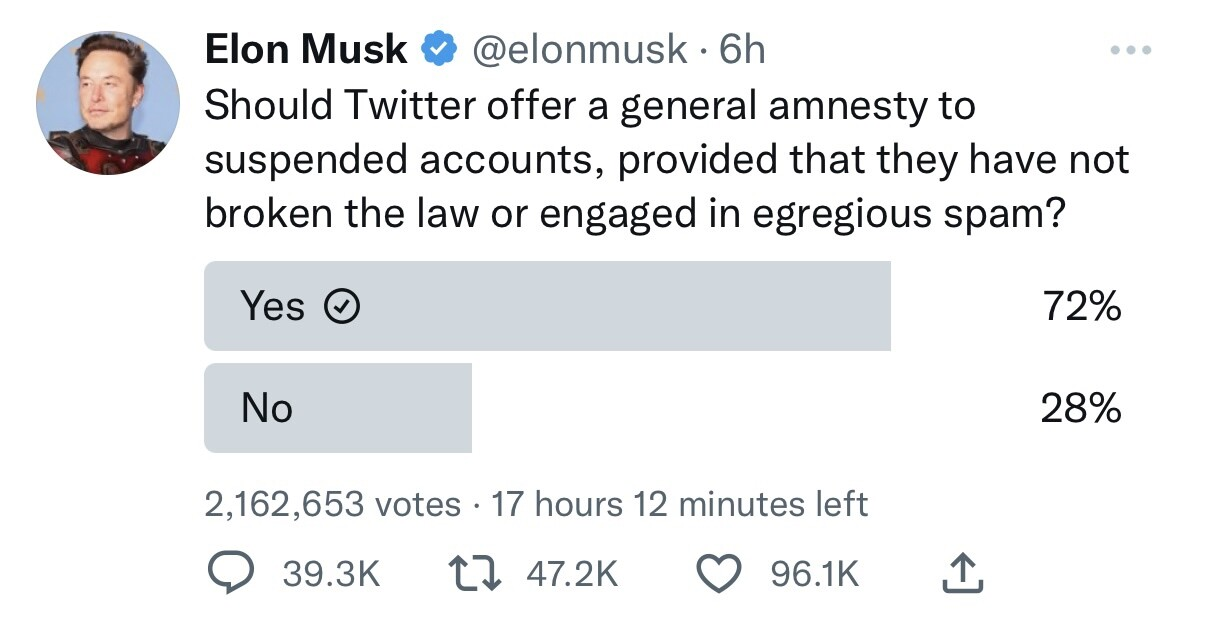Open the @elonmusk handle link
The image size is (1209, 624).
coord(579,49)
